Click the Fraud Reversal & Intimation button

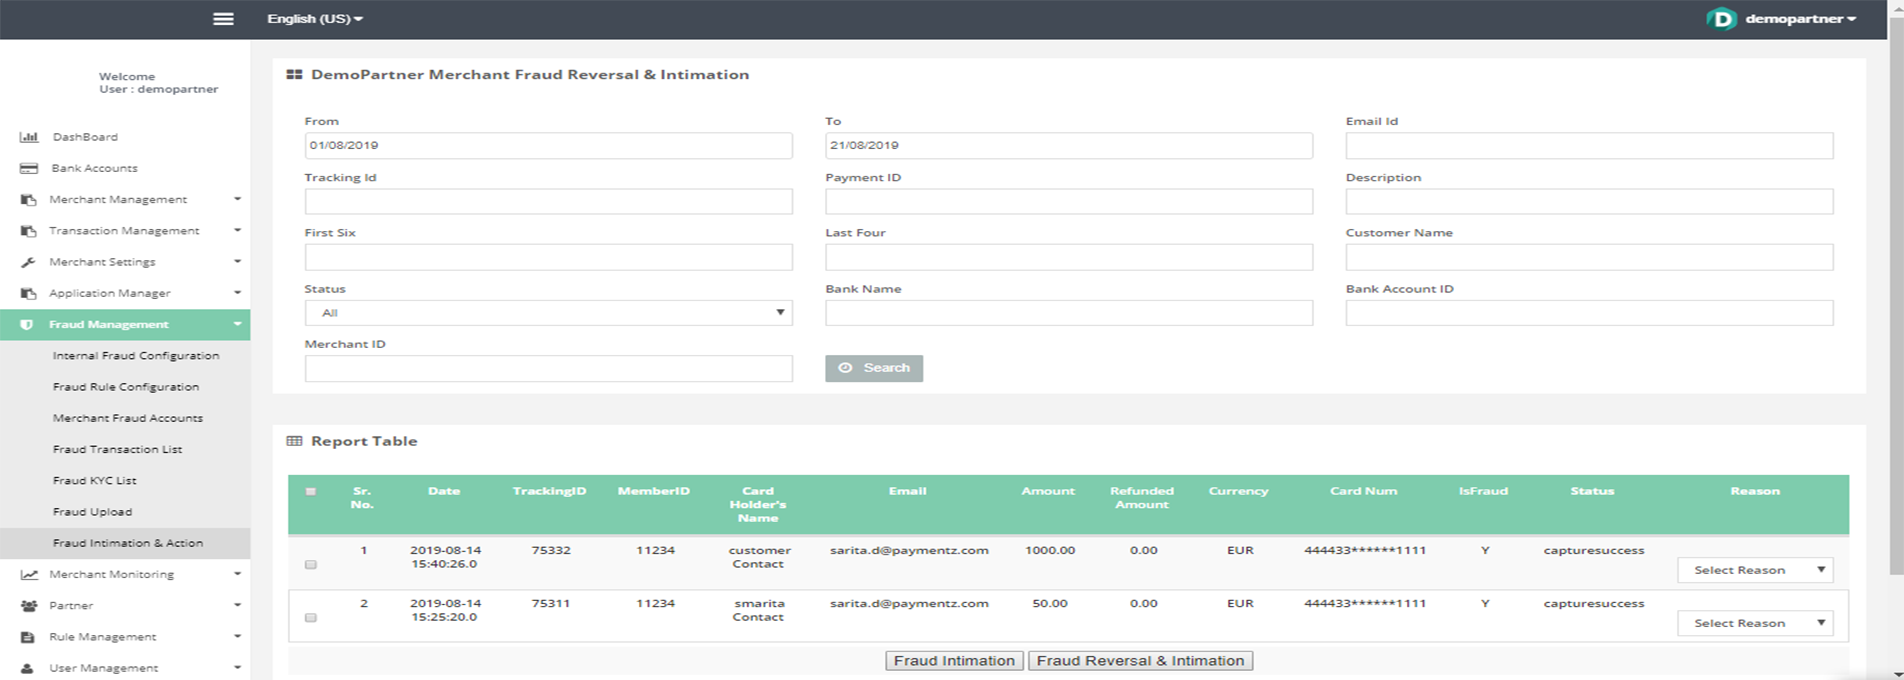[x=1140, y=661]
